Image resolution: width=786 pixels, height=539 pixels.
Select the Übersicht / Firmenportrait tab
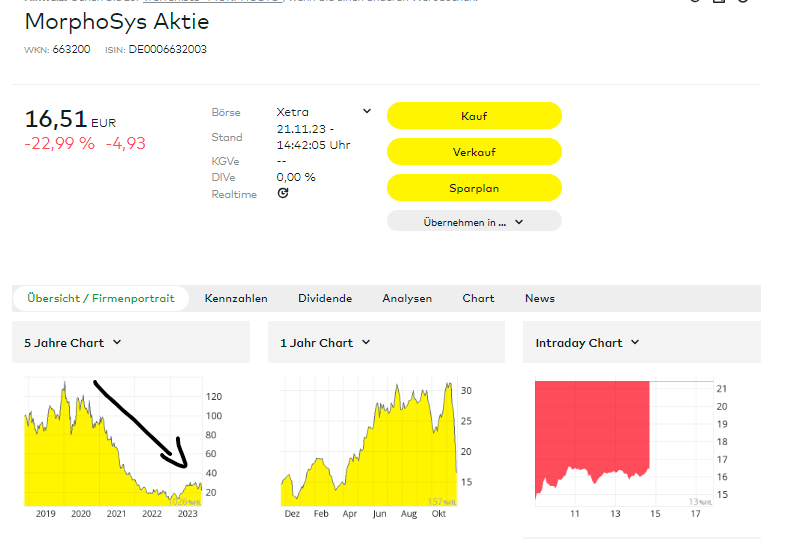pos(101,298)
